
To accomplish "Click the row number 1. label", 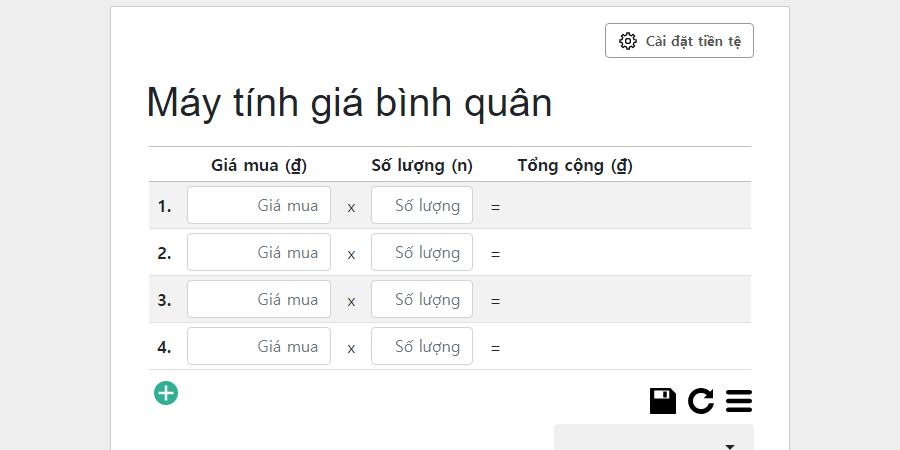I will coord(165,206).
